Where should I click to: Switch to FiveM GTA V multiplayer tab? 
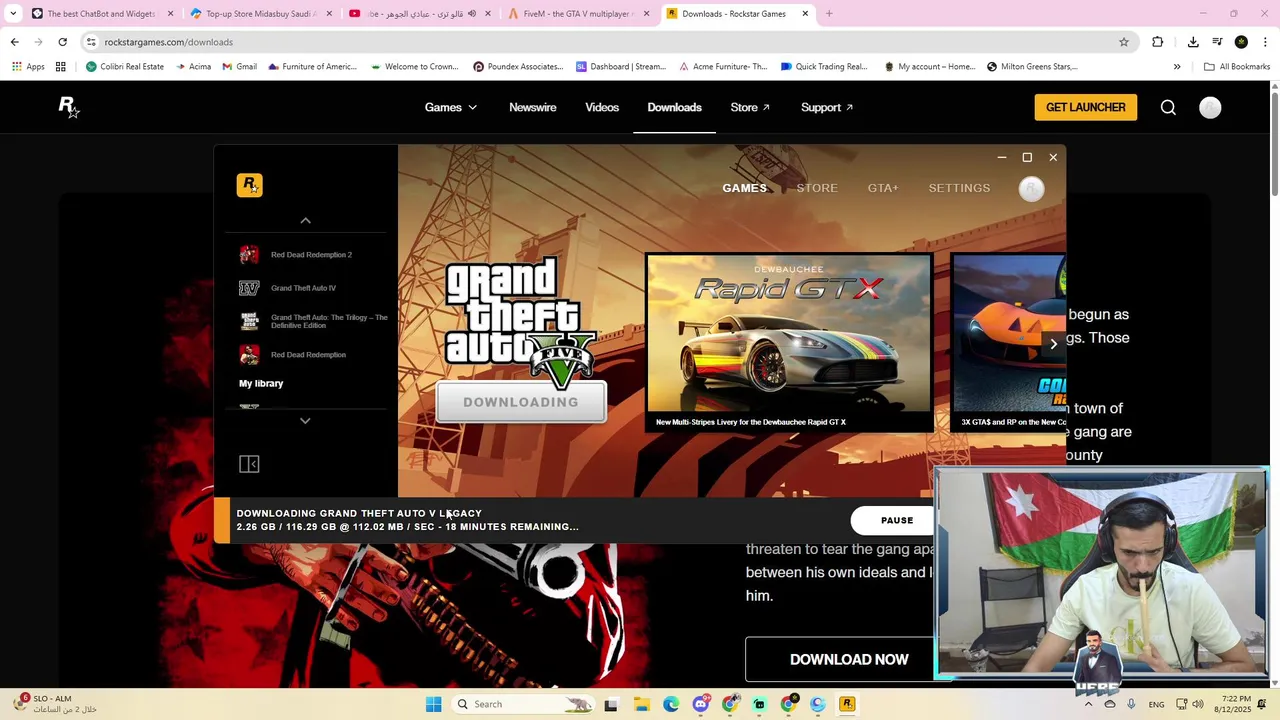click(579, 14)
